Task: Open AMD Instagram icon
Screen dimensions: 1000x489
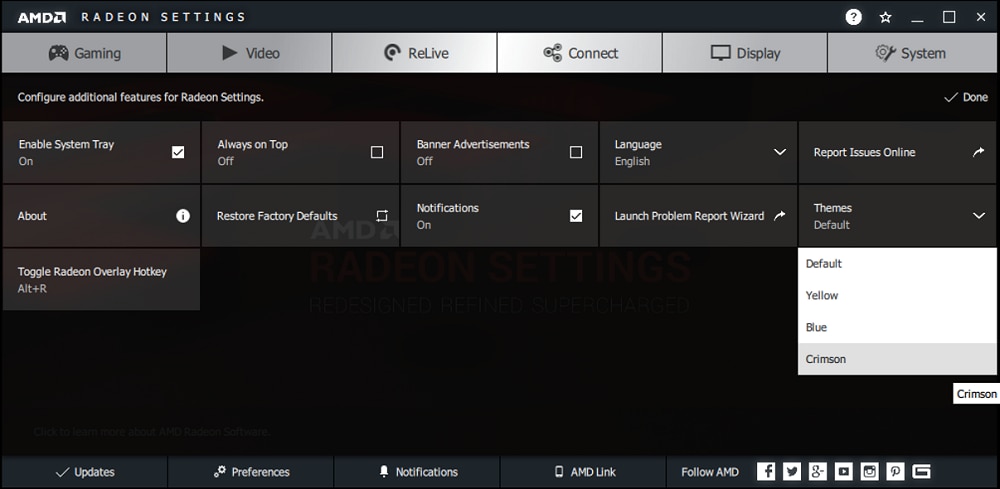Action: (x=869, y=472)
